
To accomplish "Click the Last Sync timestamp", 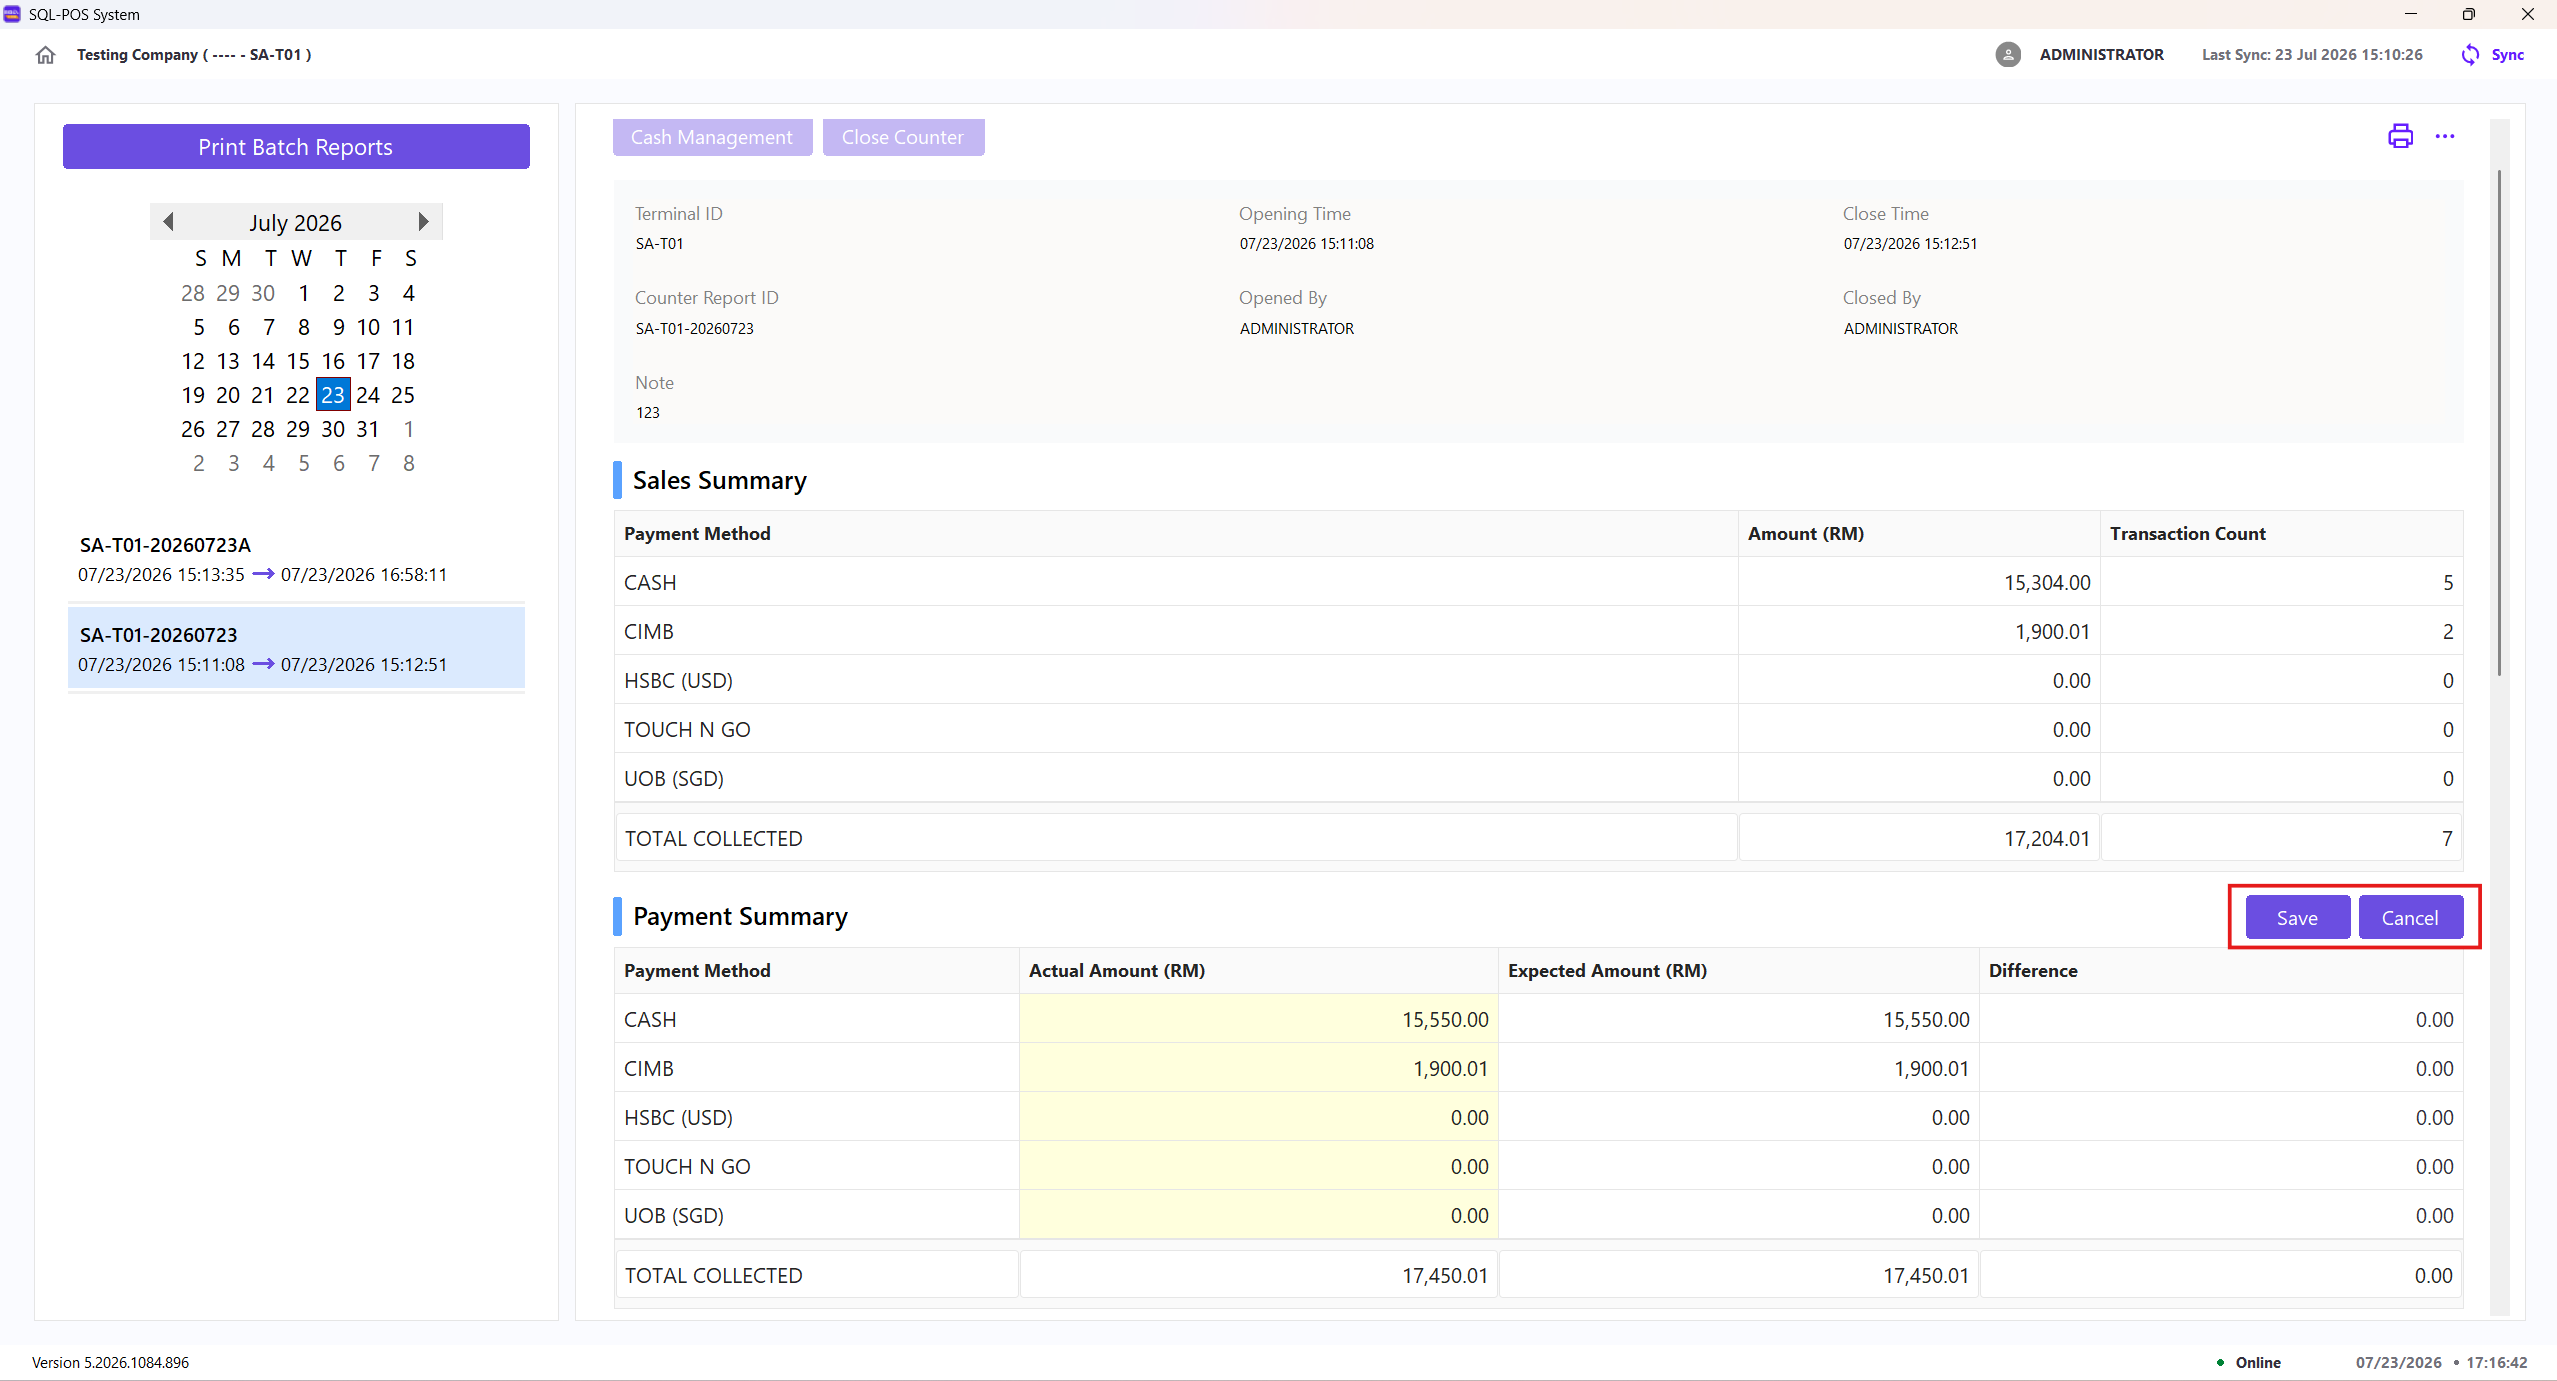I will [2312, 55].
